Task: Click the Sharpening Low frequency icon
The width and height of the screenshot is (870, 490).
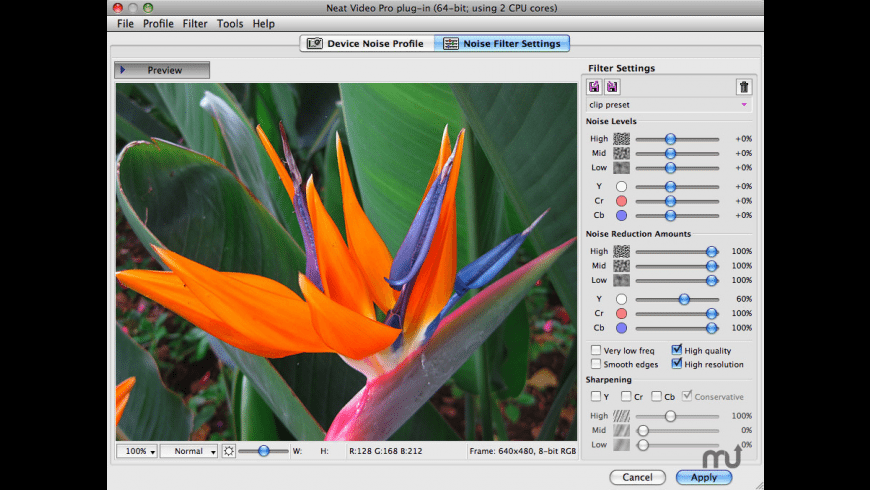Action: click(621, 444)
